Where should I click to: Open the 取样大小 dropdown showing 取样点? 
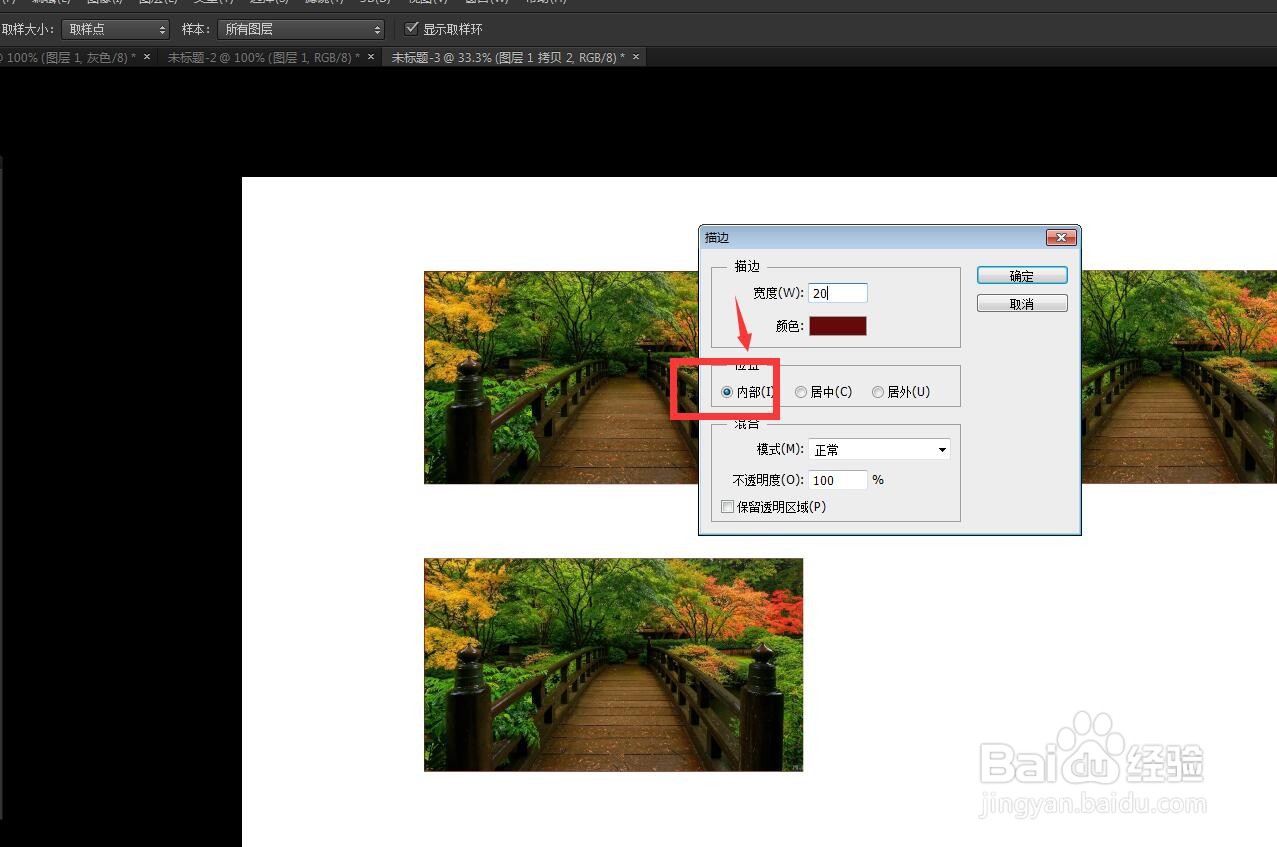115,30
